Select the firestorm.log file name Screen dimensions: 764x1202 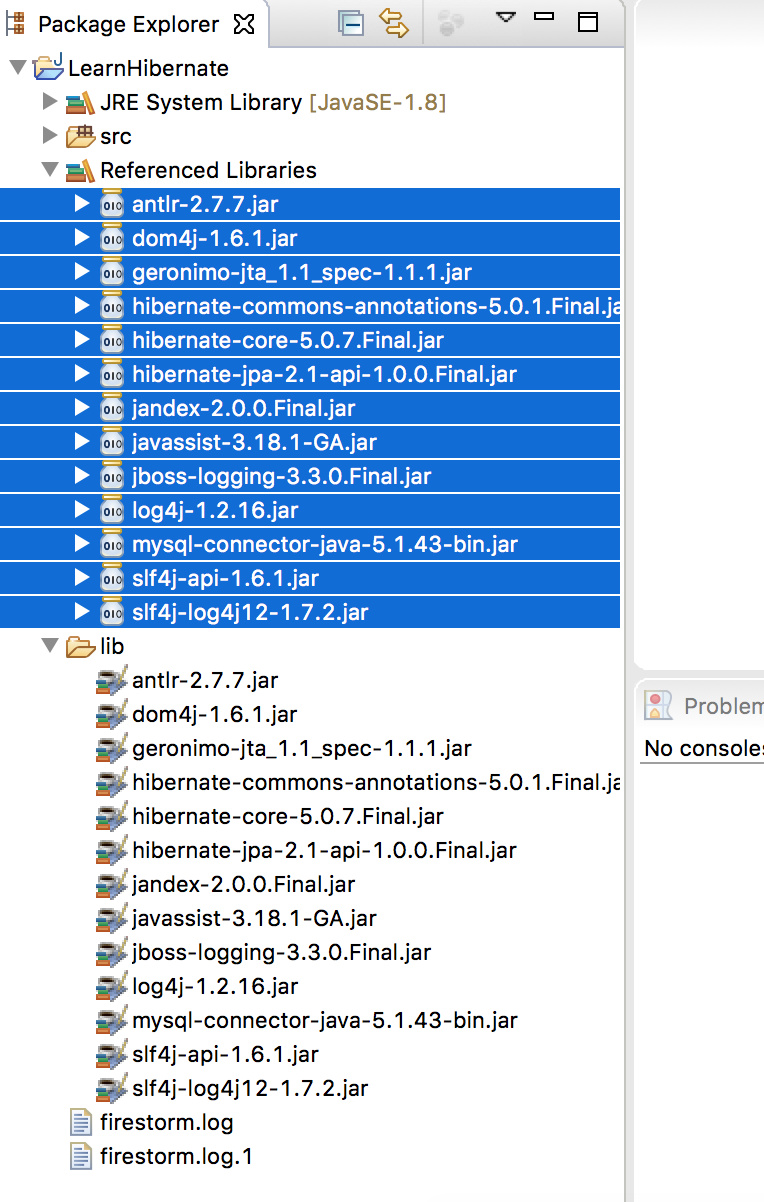(x=167, y=1123)
